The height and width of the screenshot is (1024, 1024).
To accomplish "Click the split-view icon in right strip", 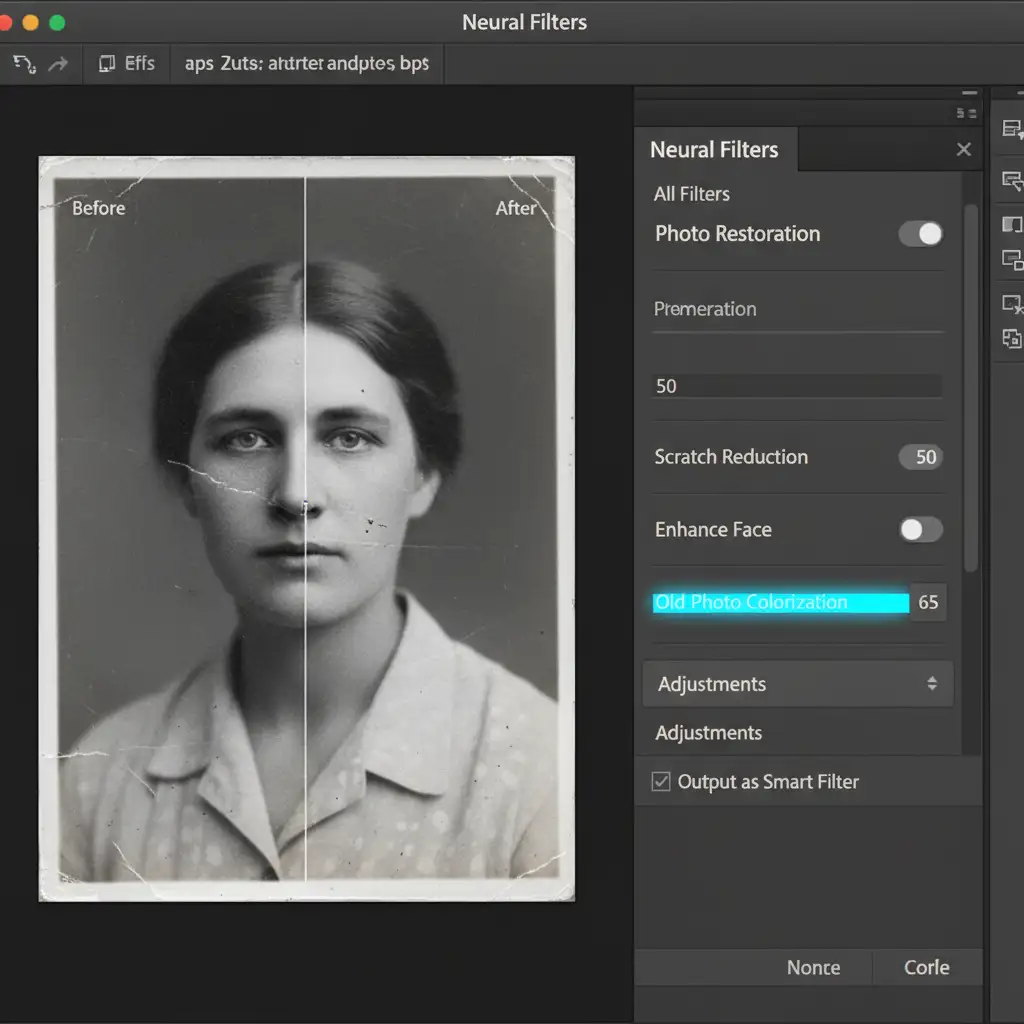I will tap(1012, 224).
